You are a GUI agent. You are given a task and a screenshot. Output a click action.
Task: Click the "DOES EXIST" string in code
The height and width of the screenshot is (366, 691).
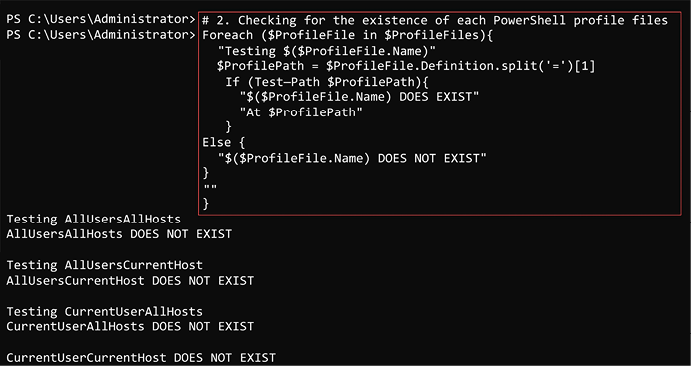click(359, 97)
